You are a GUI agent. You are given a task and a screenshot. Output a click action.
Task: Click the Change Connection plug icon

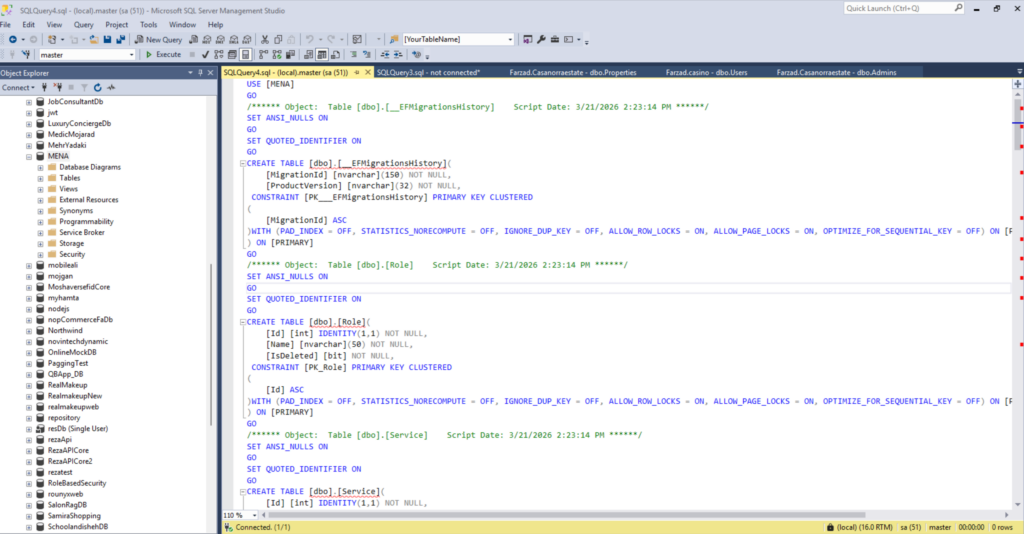pos(27,55)
